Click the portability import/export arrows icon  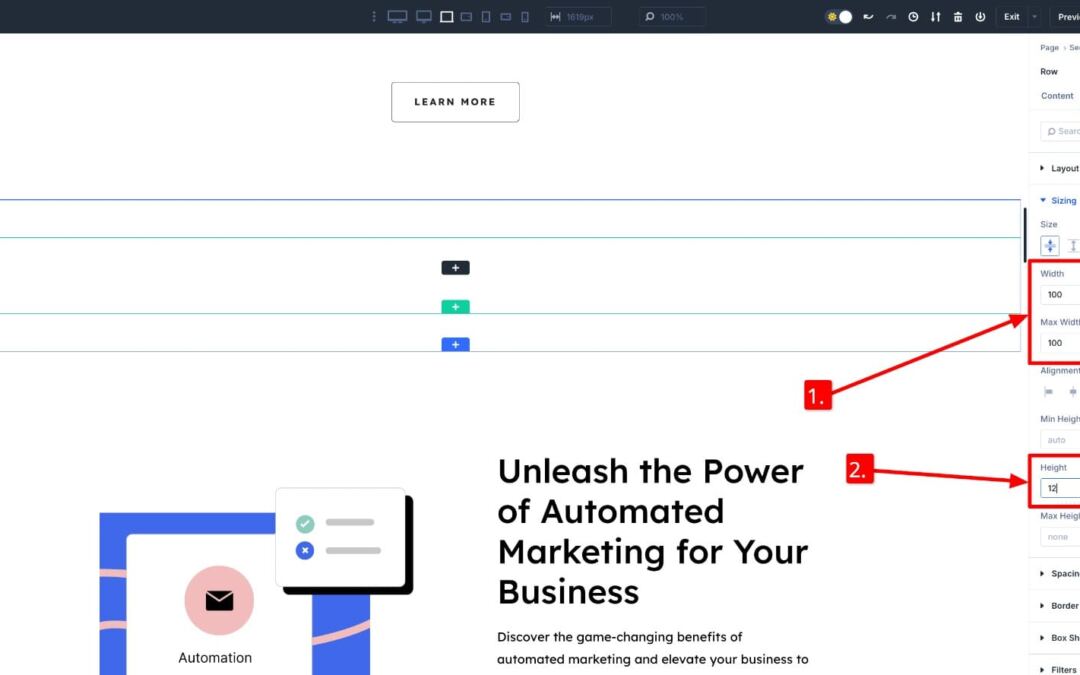coord(936,16)
